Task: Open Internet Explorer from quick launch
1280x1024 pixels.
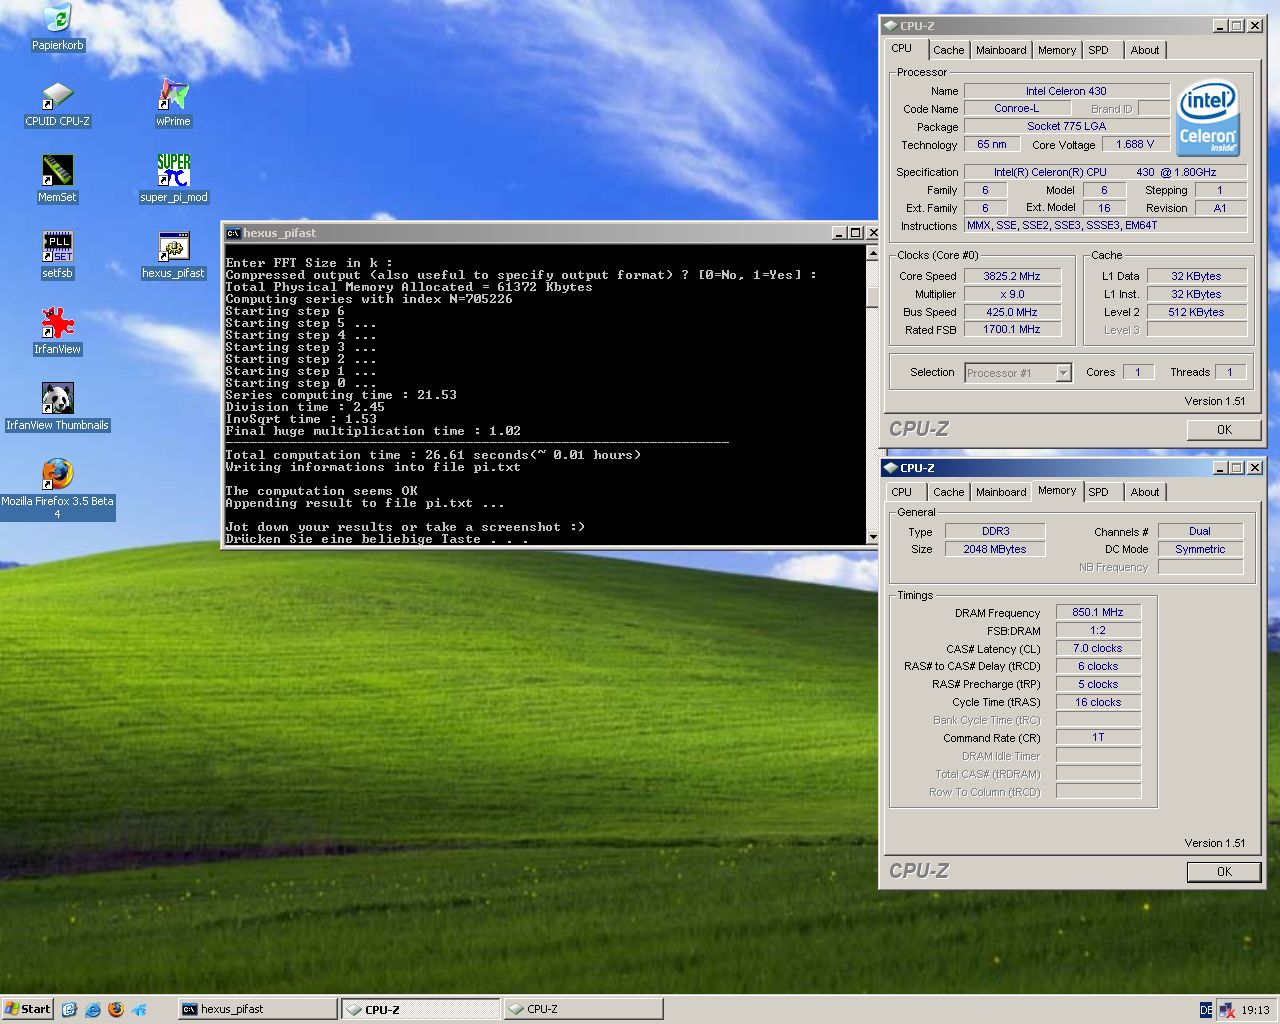Action: pyautogui.click(x=93, y=1009)
